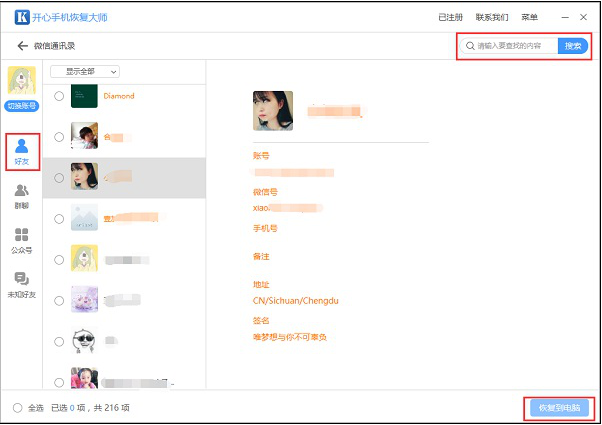The image size is (602, 425).
Task: Click the account avatar above 切换账号
Action: 22,80
